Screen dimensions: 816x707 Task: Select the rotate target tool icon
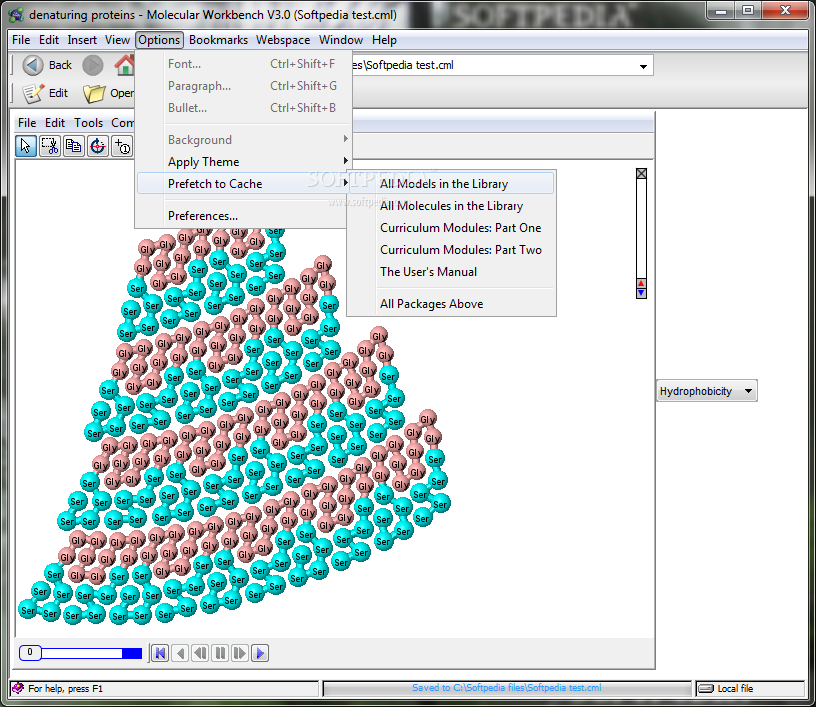98,146
